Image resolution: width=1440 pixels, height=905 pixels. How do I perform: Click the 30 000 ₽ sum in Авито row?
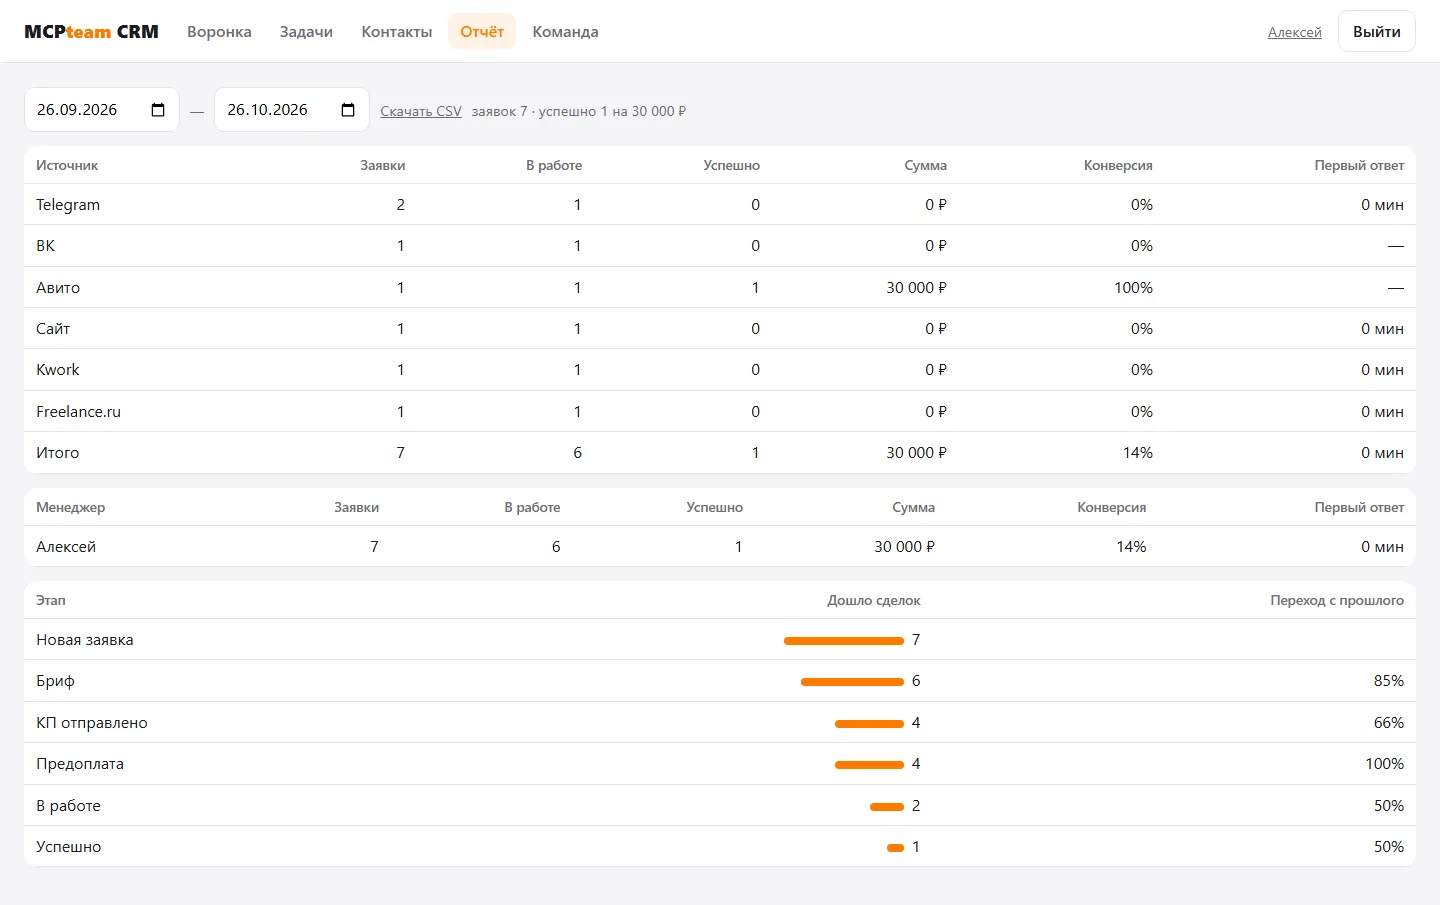(916, 288)
